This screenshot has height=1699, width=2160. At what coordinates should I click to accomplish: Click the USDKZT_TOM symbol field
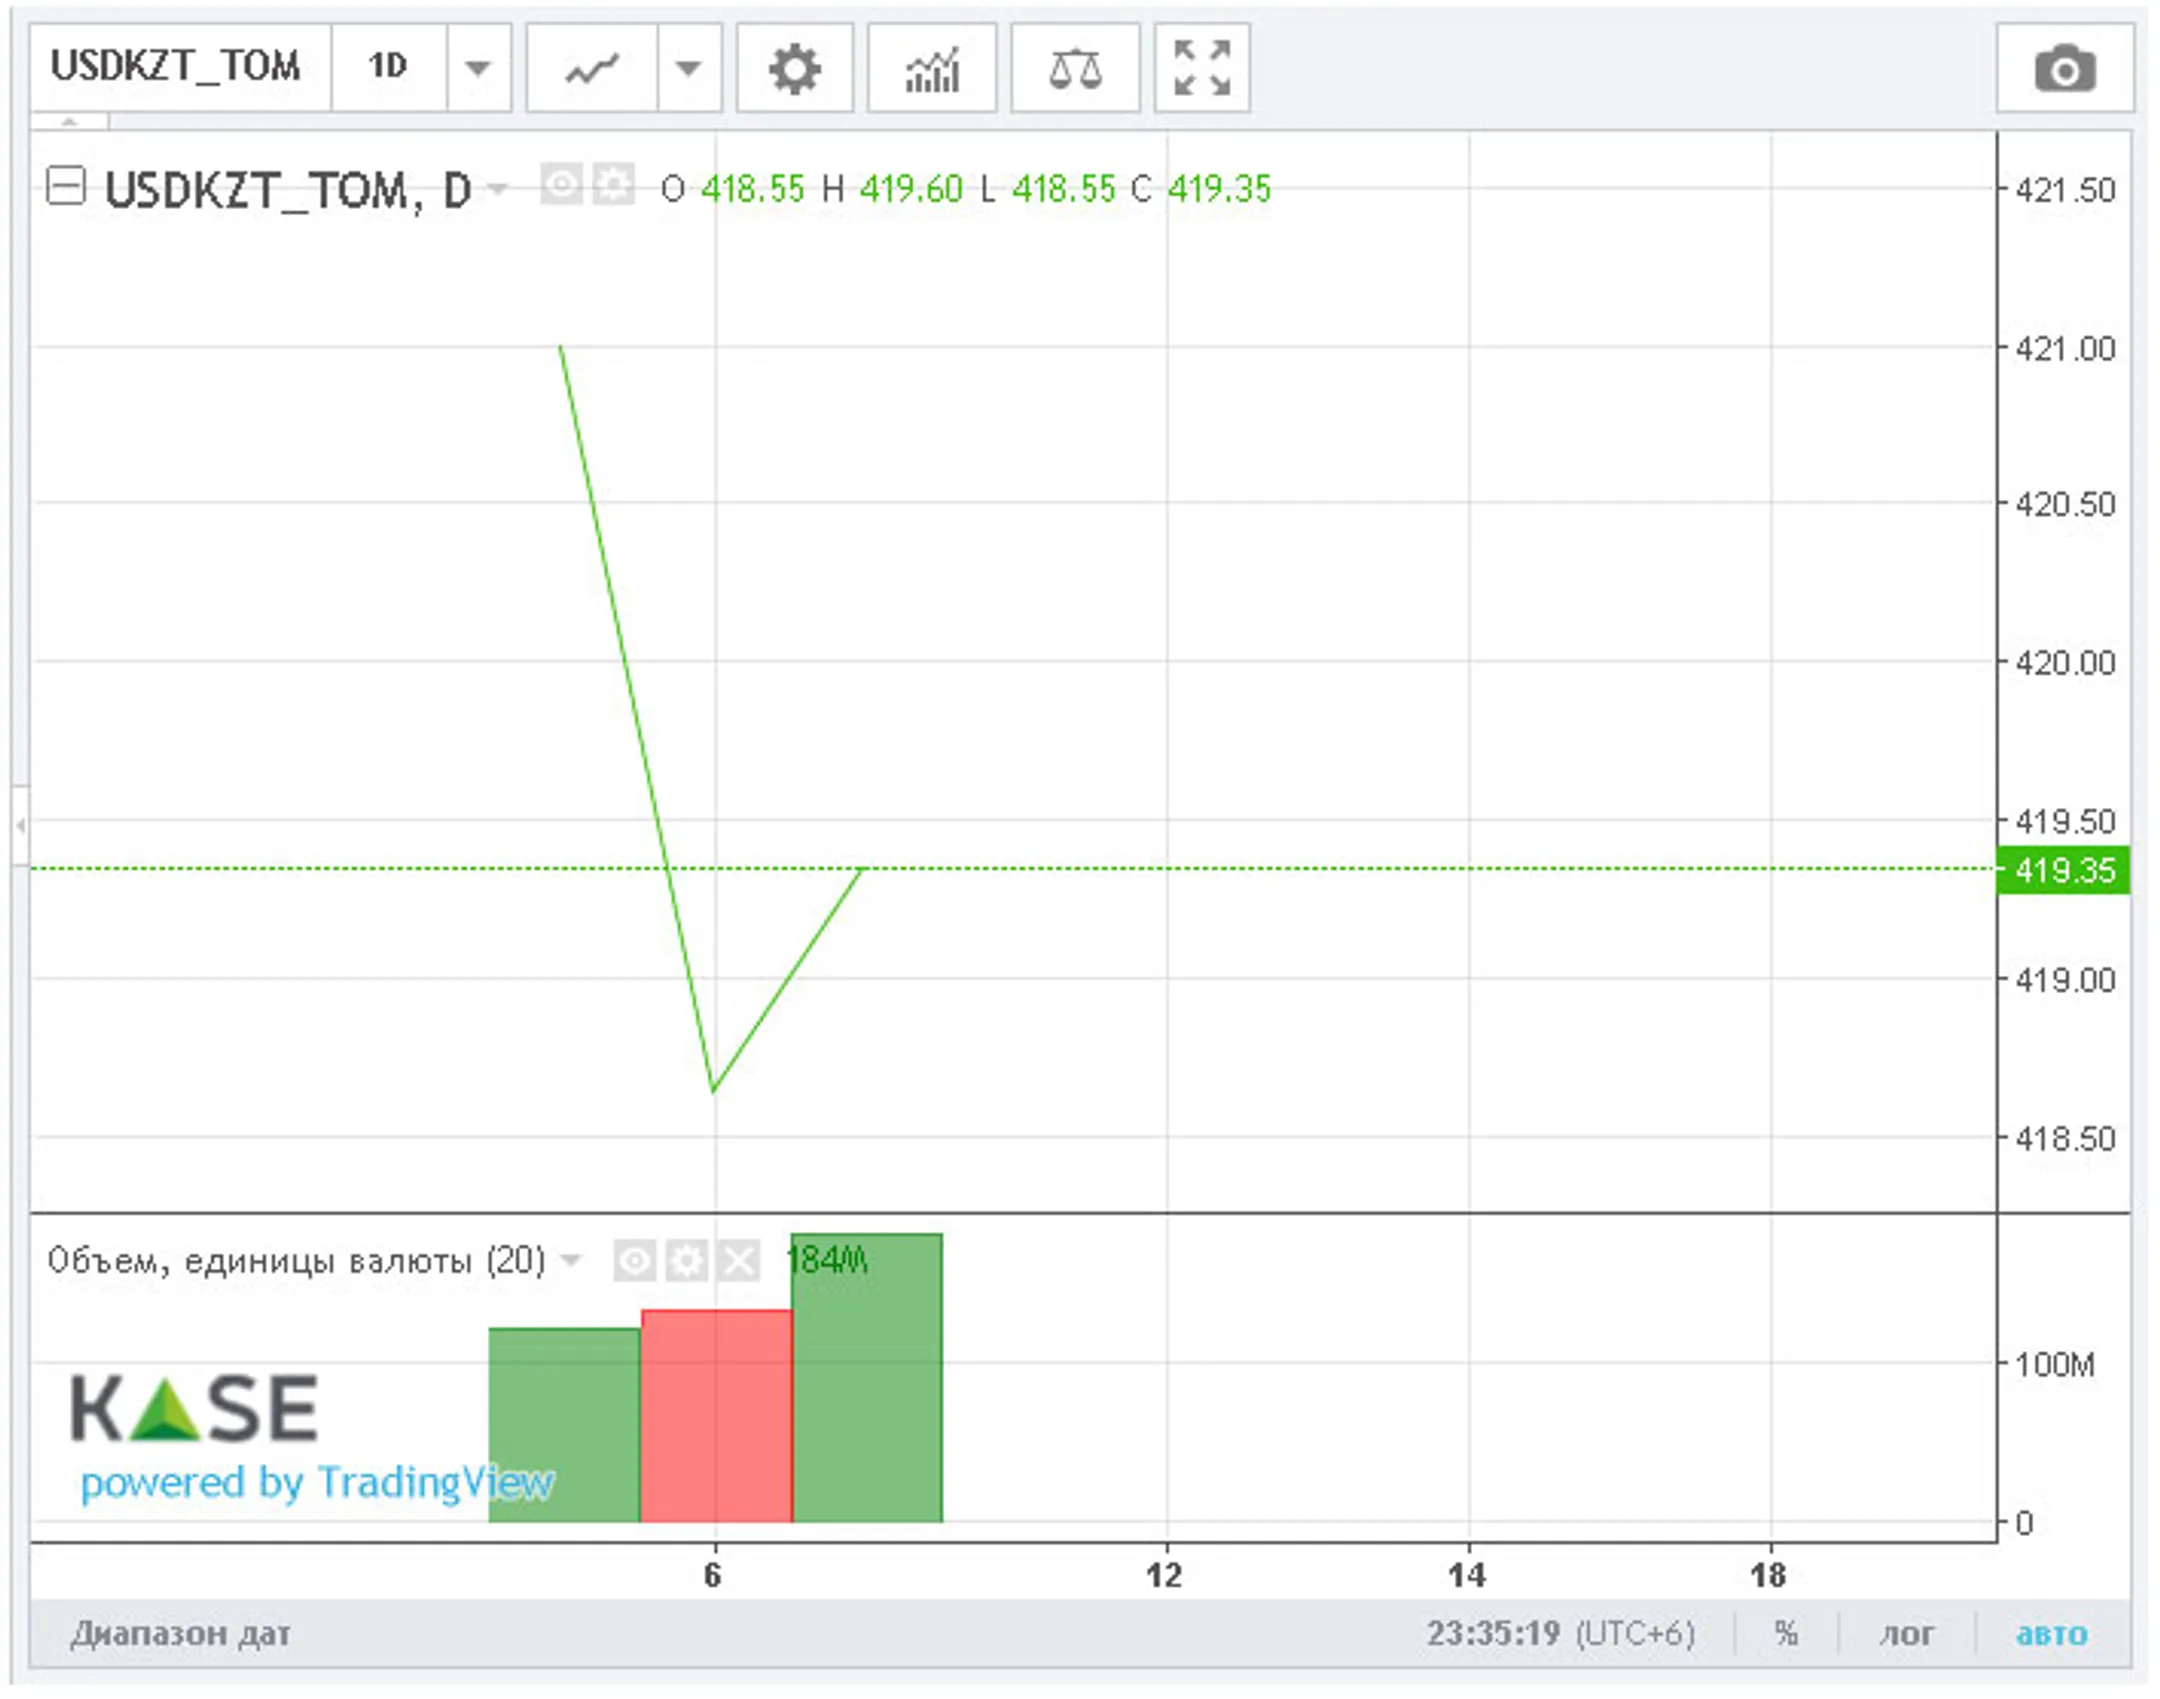click(x=176, y=67)
